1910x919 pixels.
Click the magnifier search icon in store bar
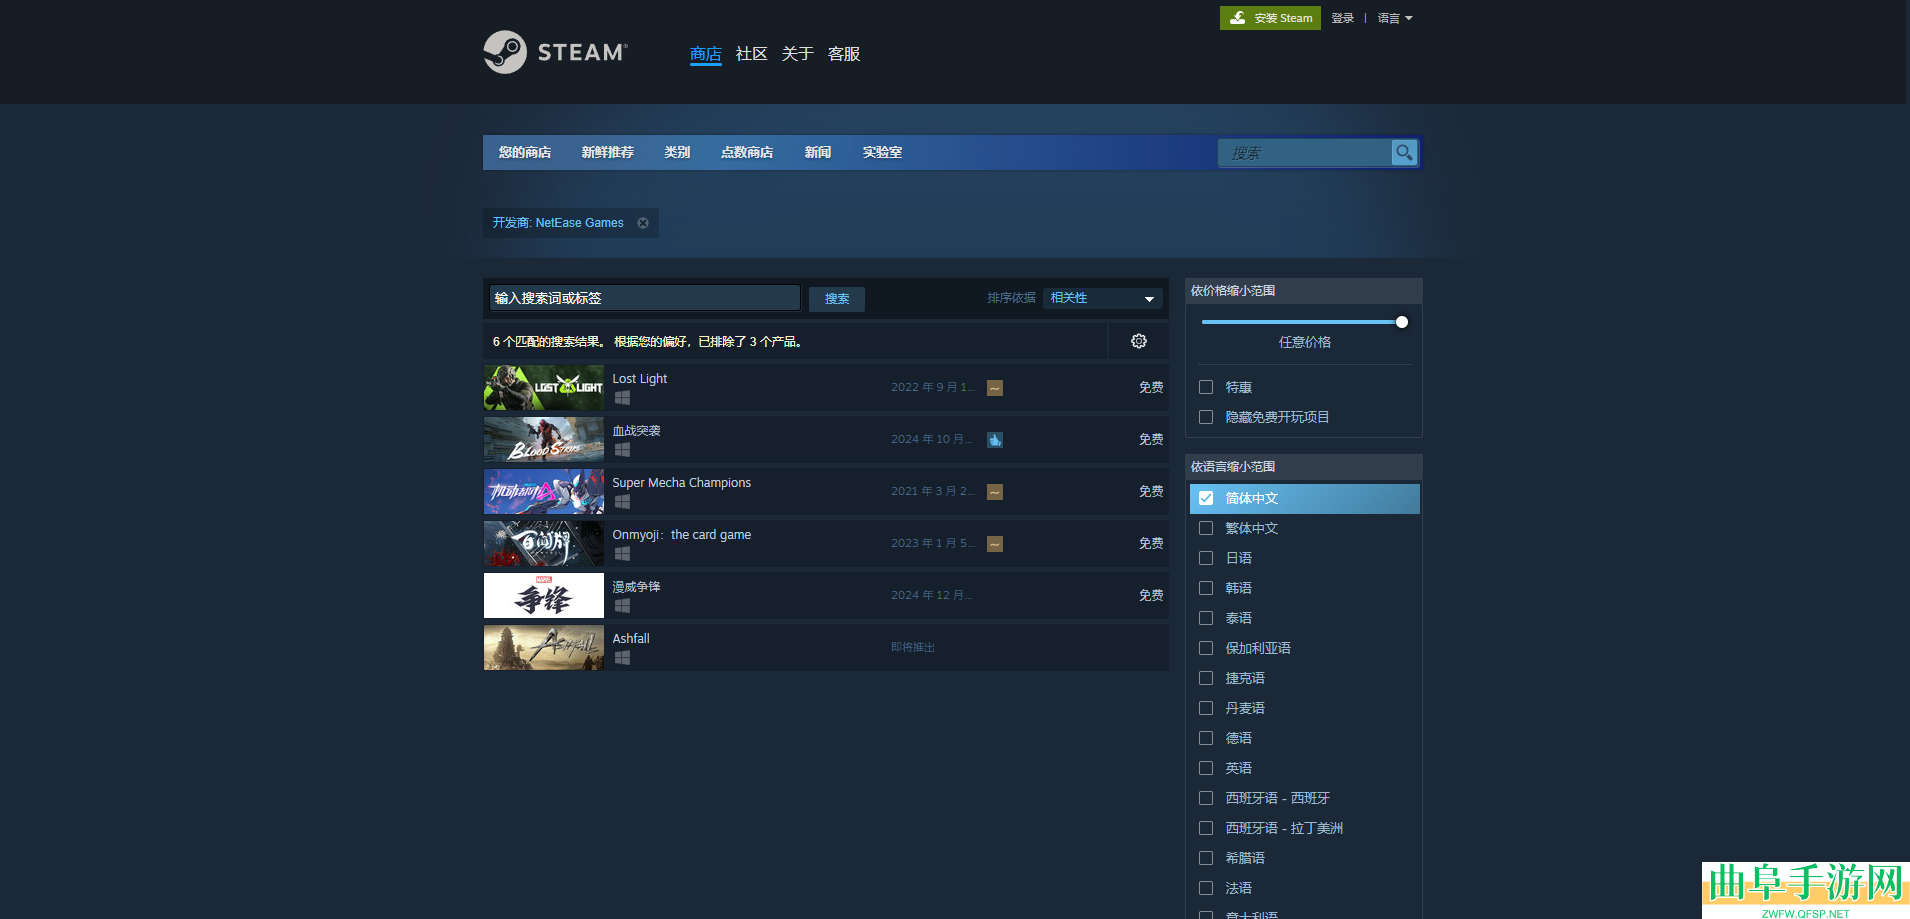[1404, 153]
